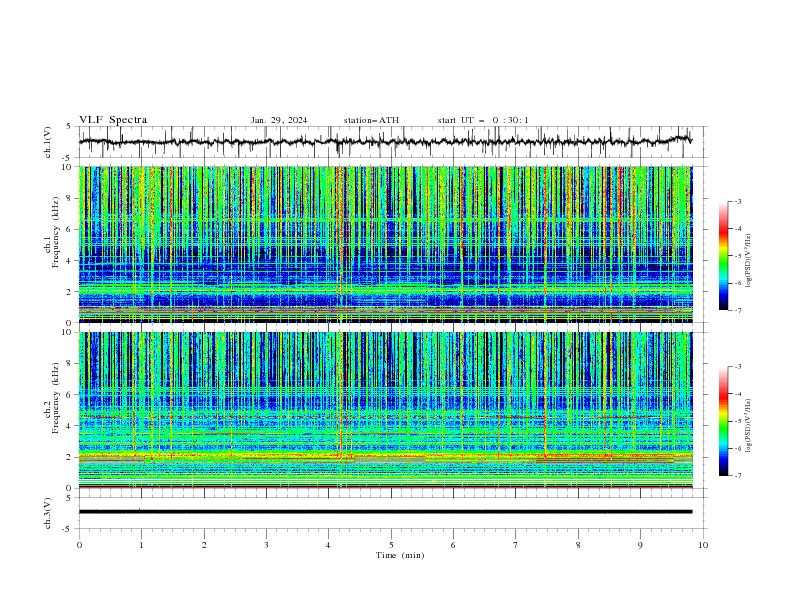Click the 'VLF Spectra' title text

point(113,120)
